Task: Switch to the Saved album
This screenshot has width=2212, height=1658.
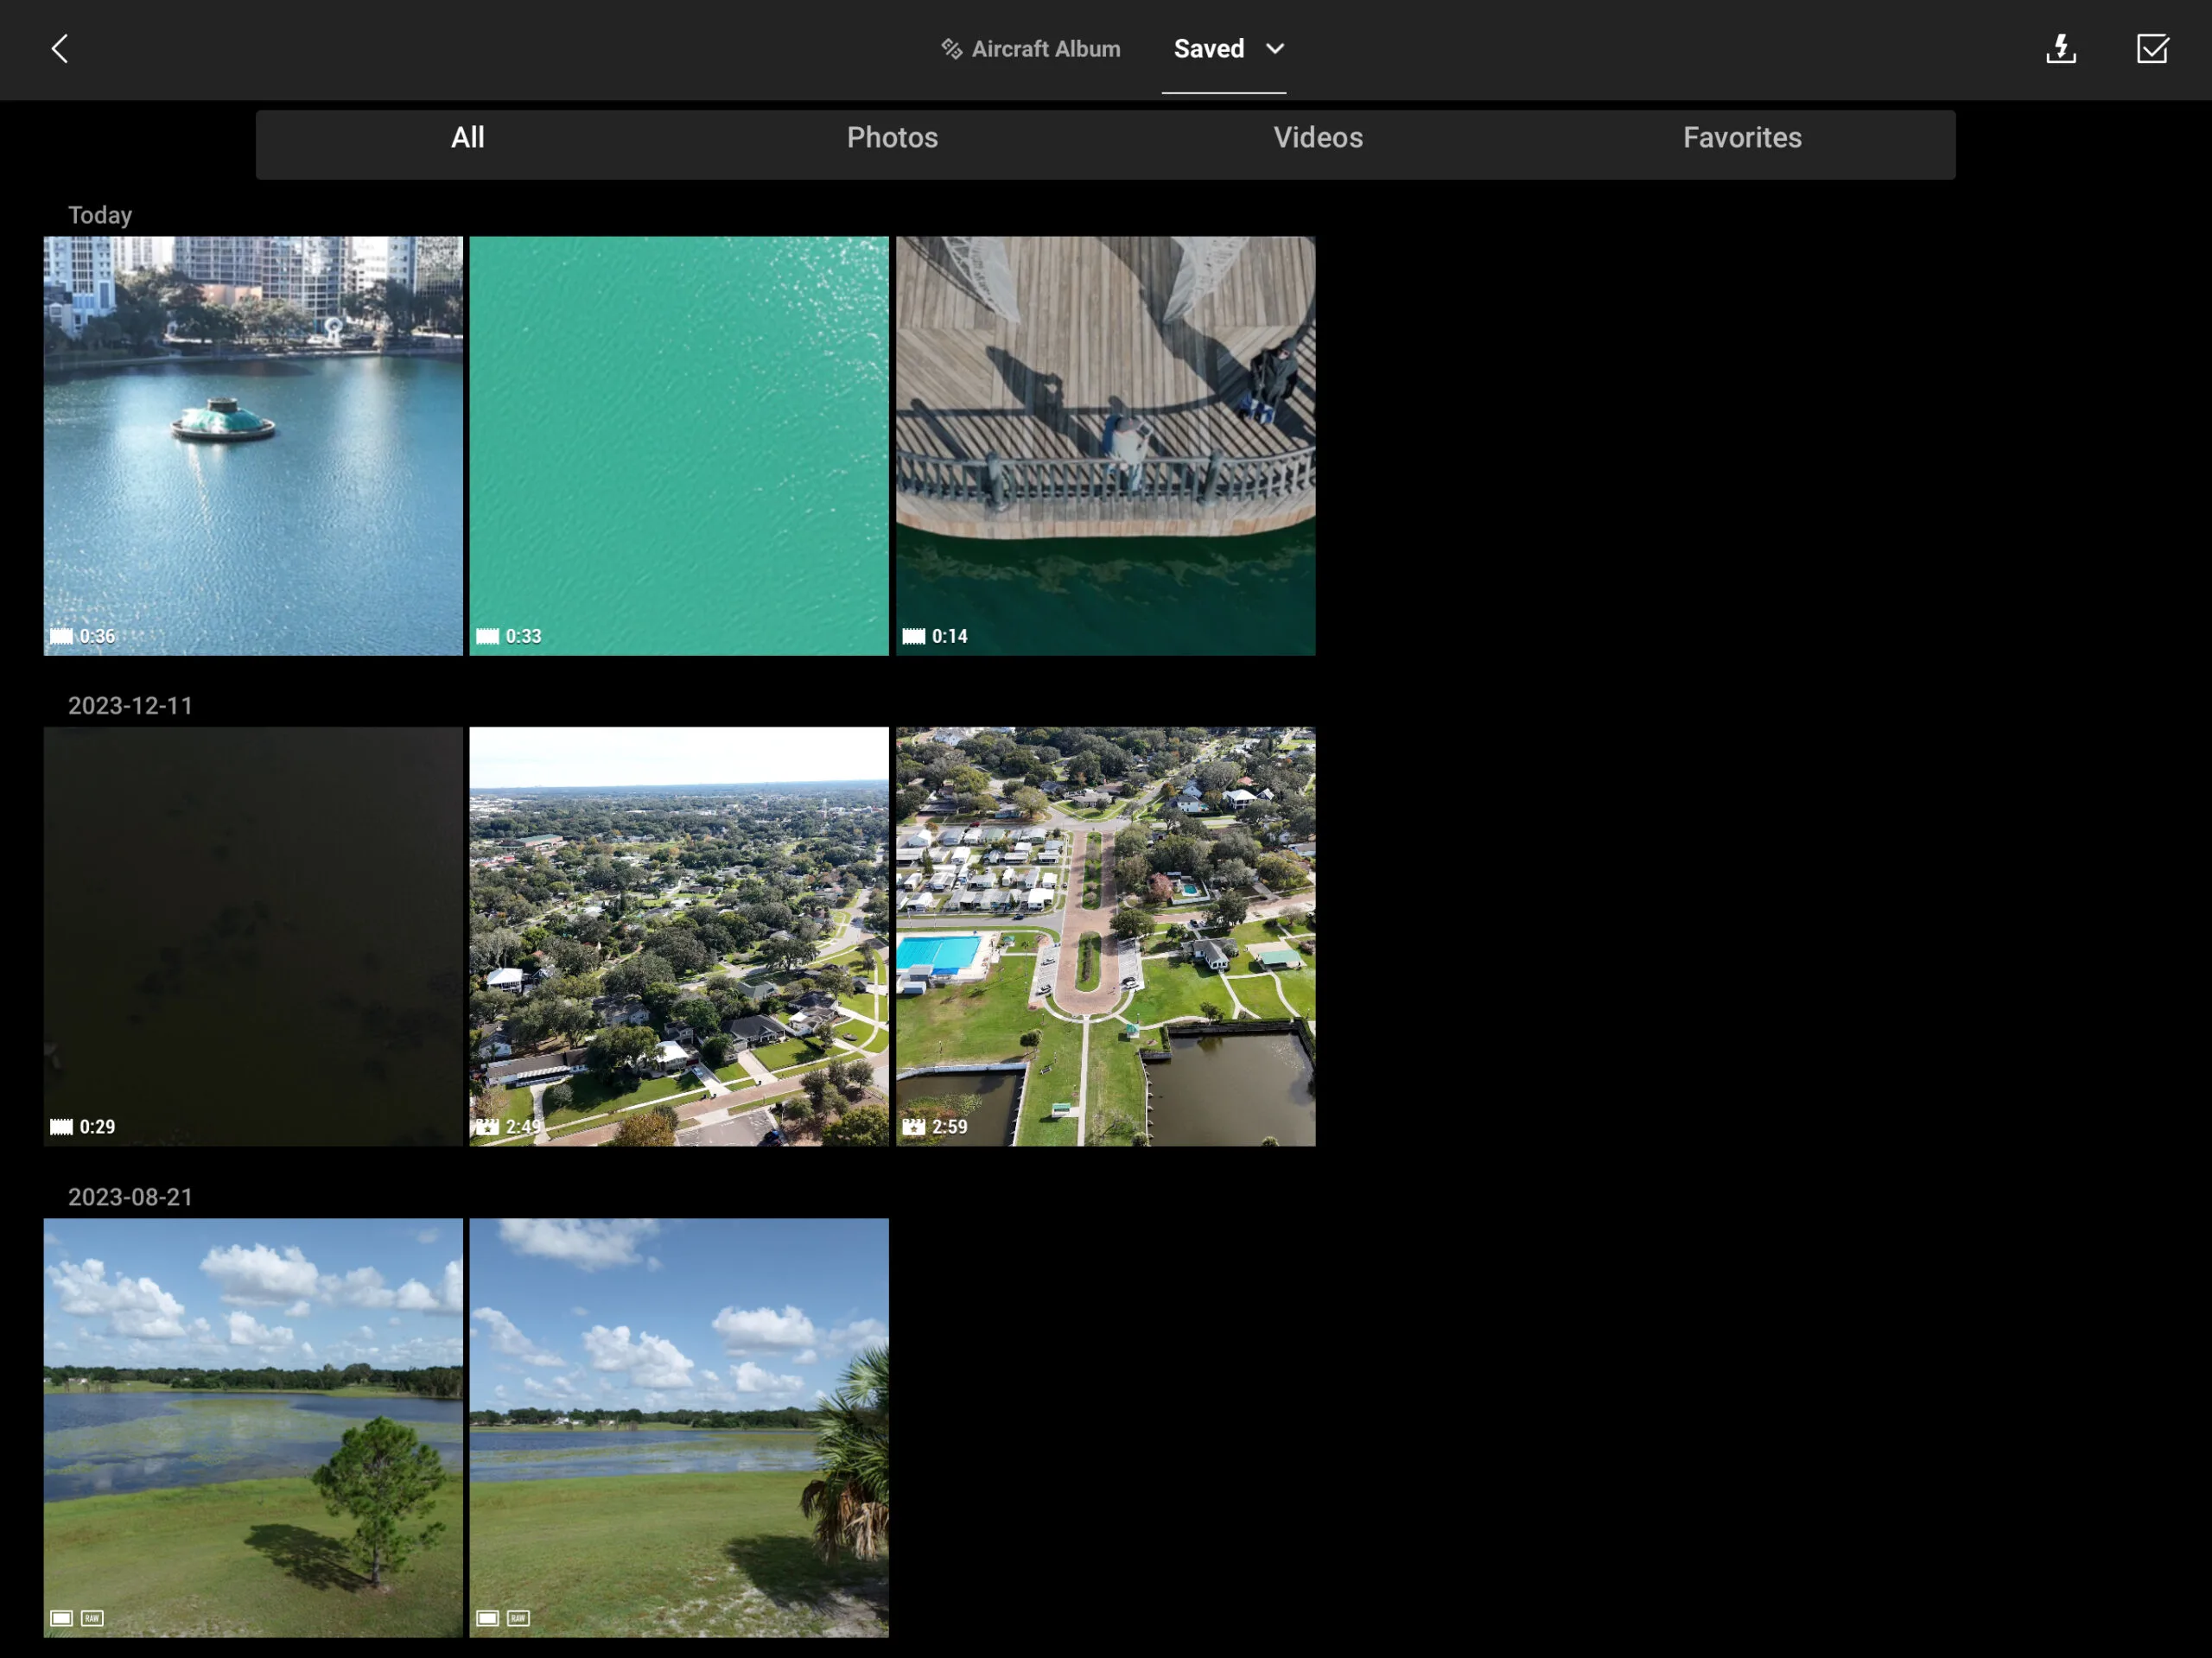Action: pyautogui.click(x=1209, y=49)
